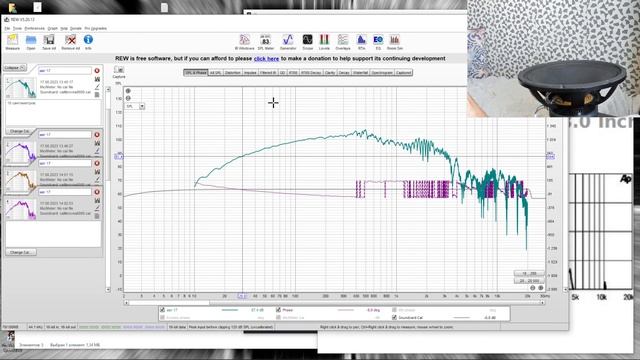Click the desktop folder icon at the top-left corner
640x360 pixels.
click(12, 7)
